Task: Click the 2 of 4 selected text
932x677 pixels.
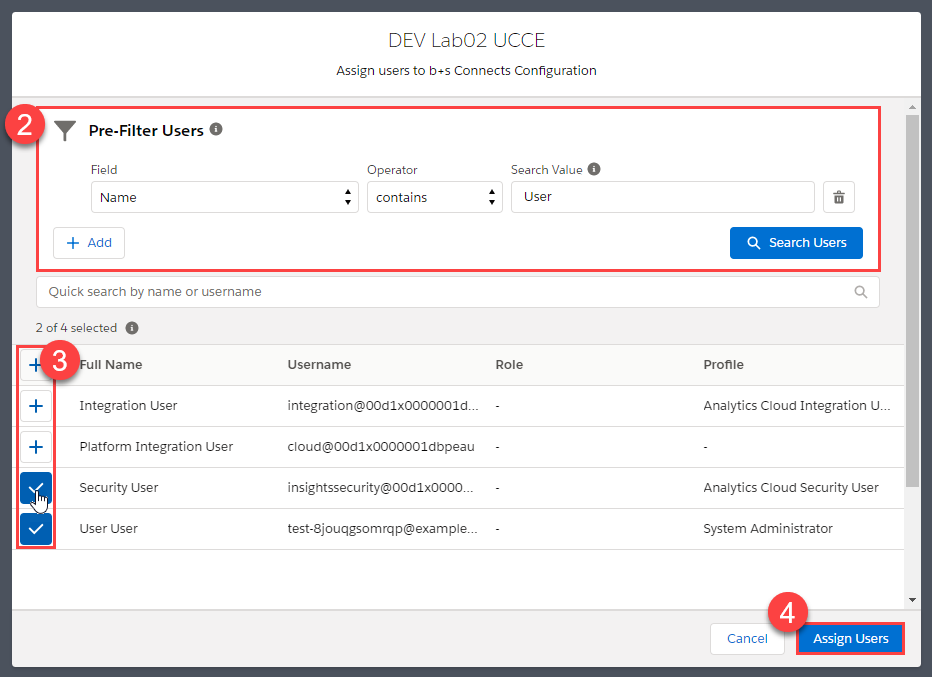Action: coord(76,328)
